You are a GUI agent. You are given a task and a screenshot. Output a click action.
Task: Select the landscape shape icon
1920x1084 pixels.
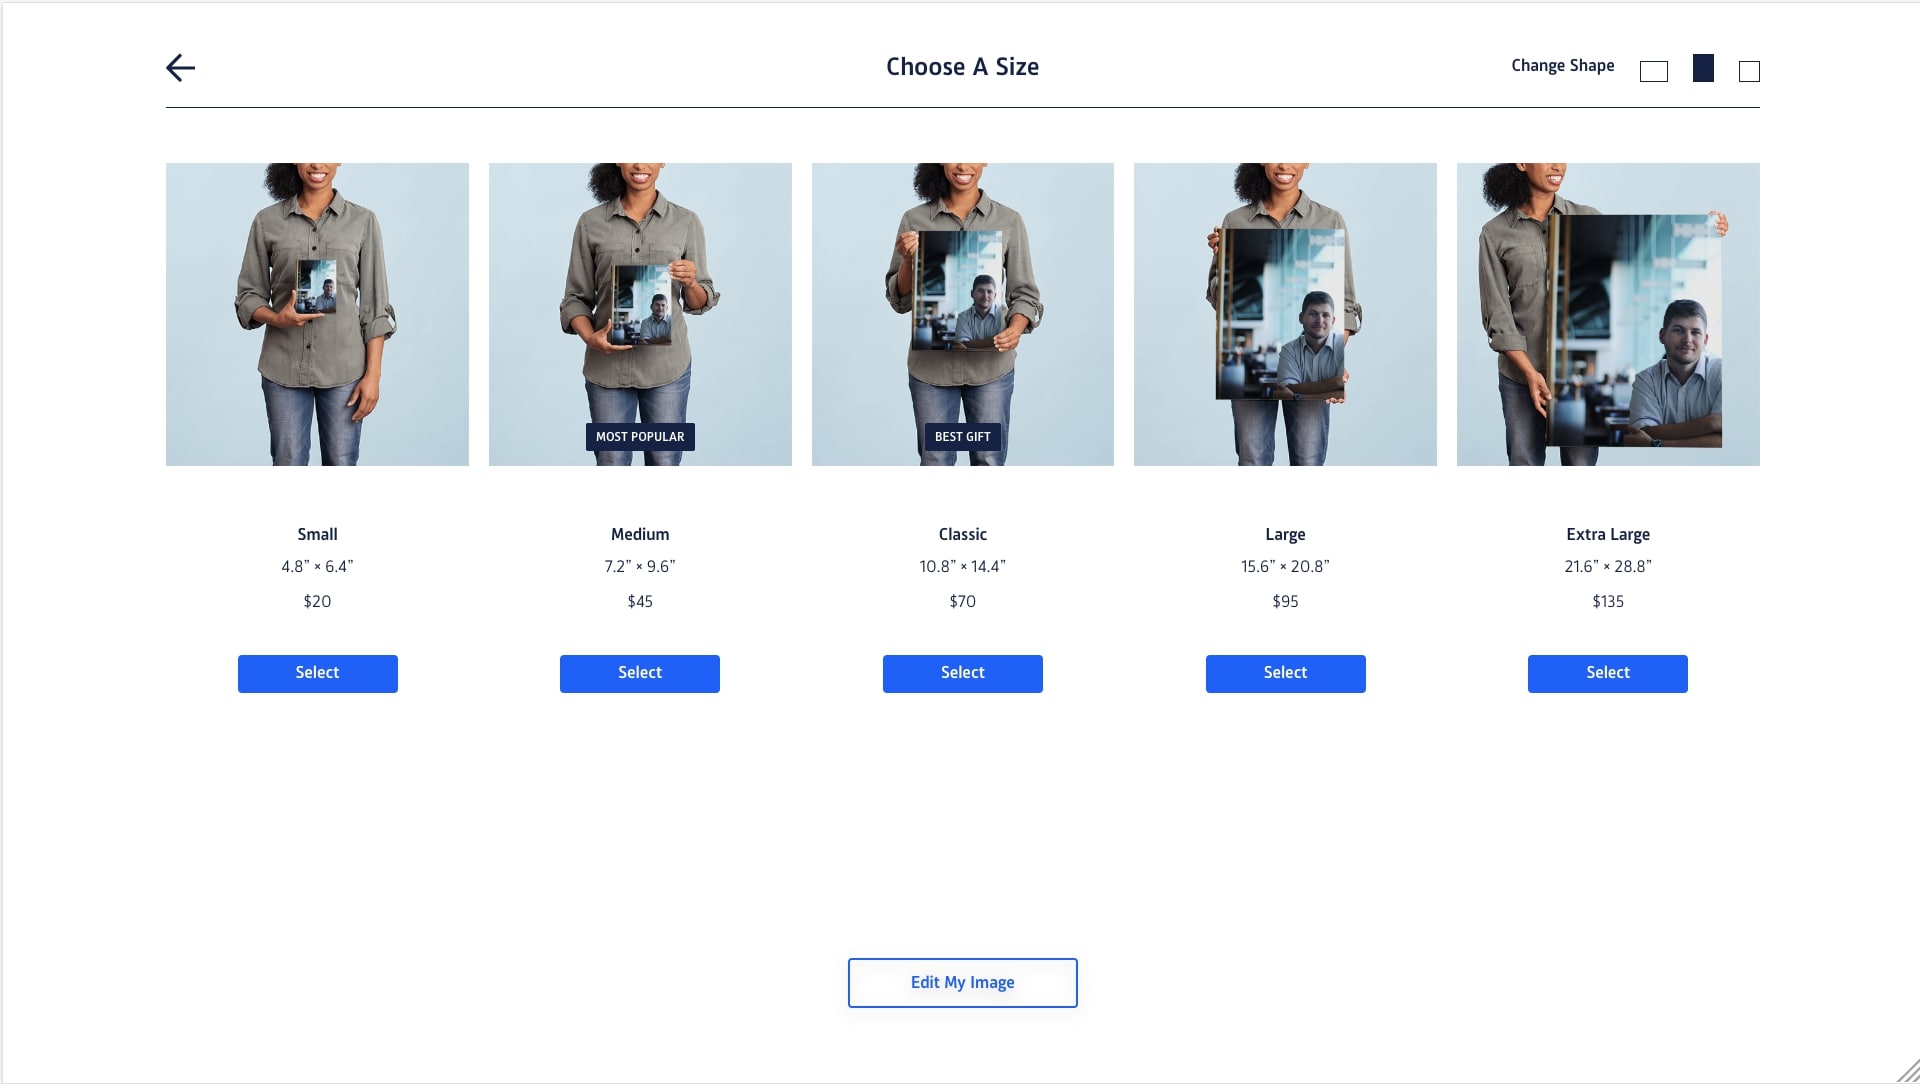coord(1654,70)
